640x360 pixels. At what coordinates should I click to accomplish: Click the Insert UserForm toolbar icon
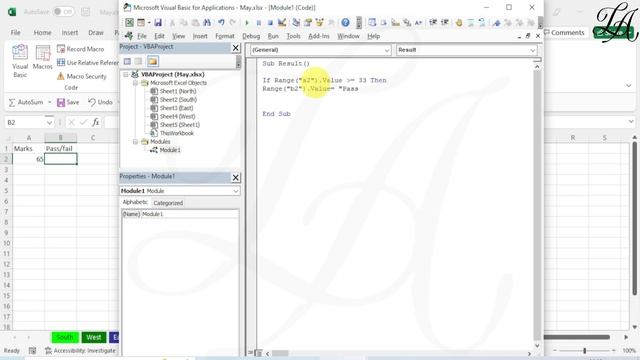(x=141, y=23)
